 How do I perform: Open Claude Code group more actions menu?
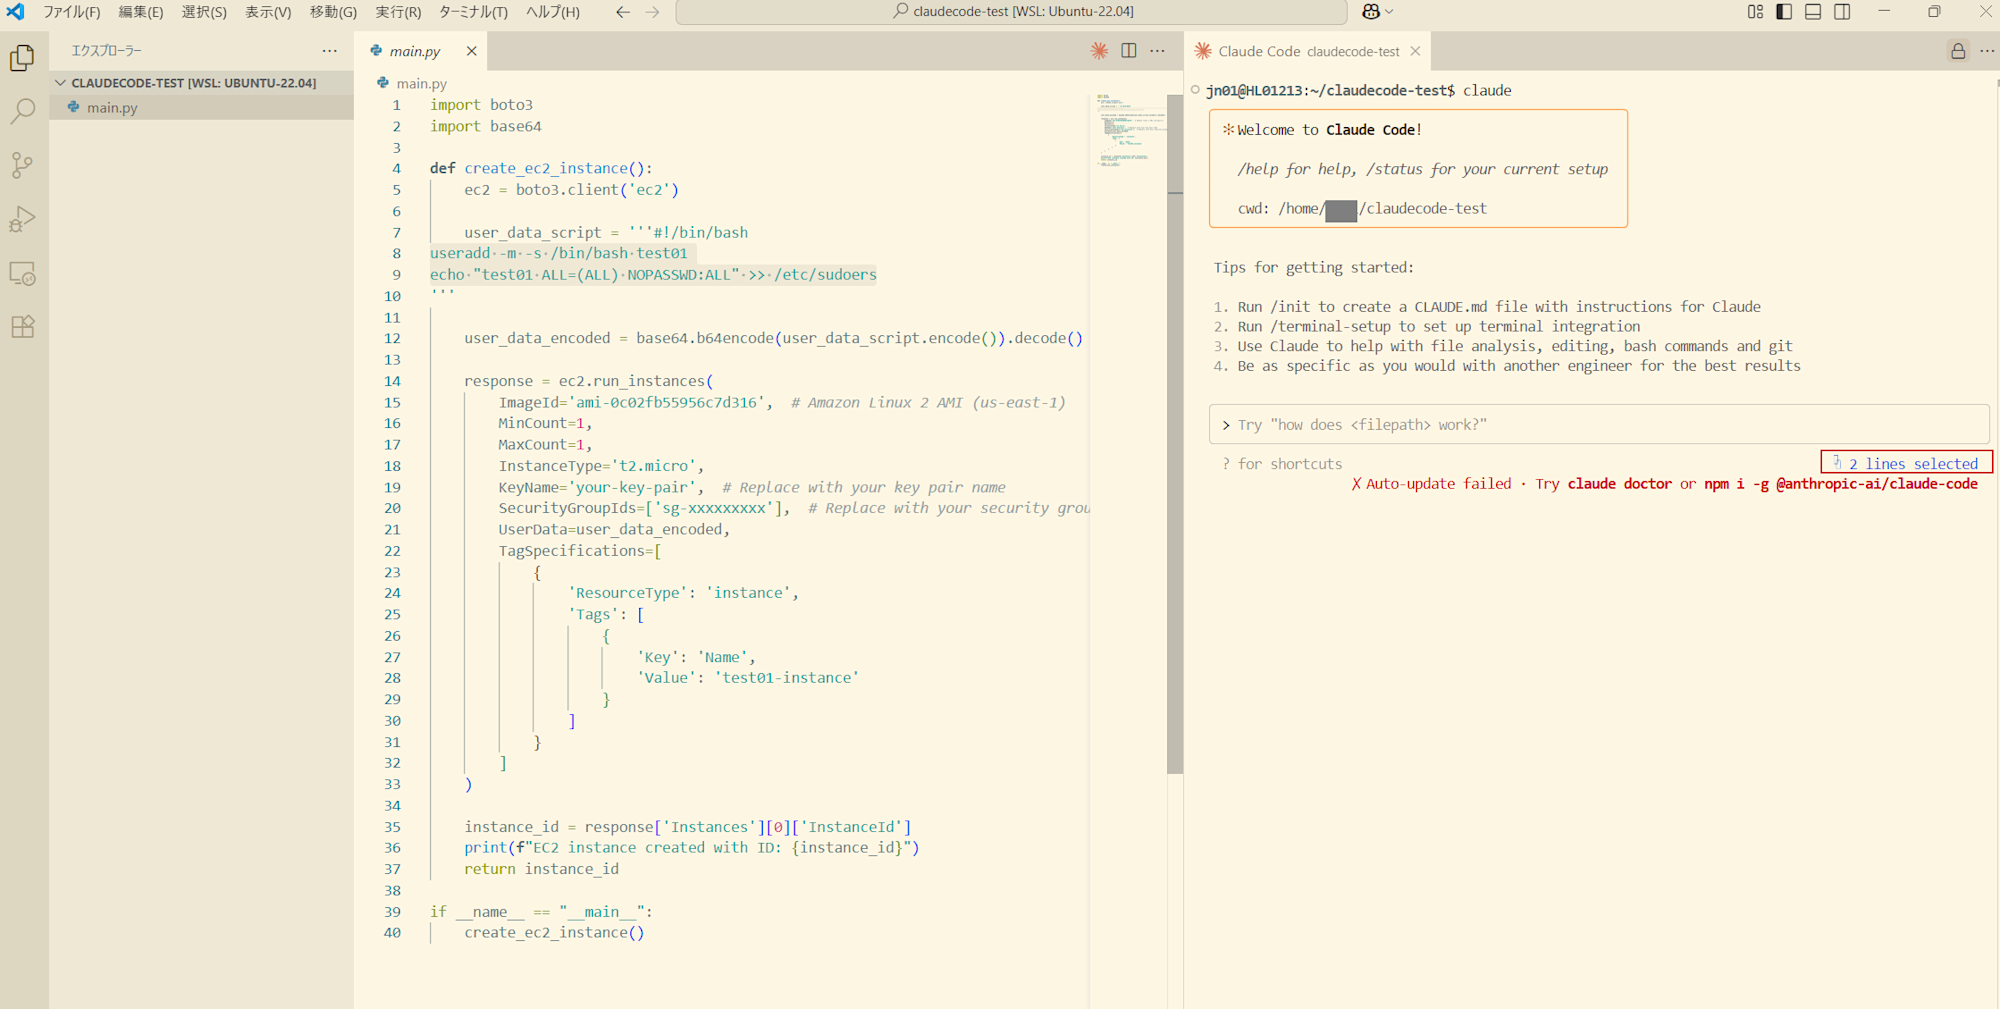(x=1987, y=51)
